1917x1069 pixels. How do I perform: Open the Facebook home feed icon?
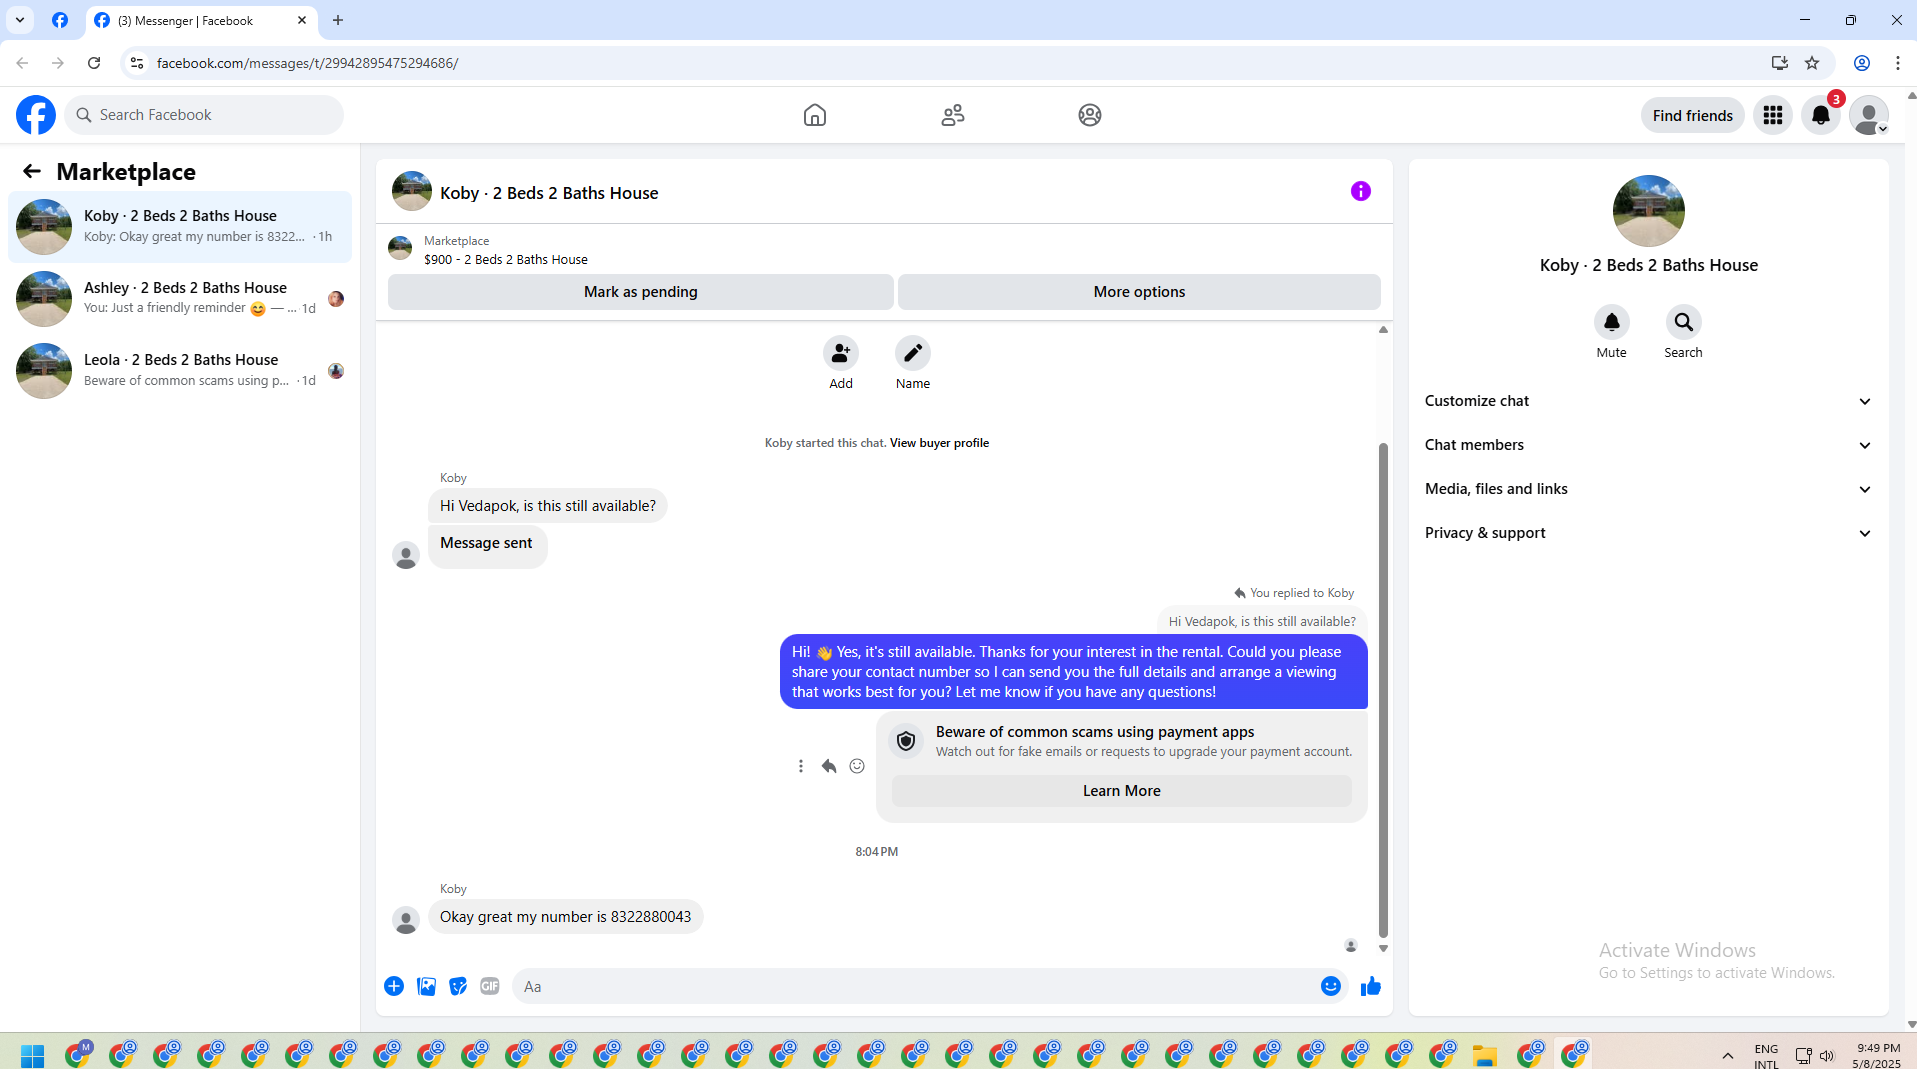pyautogui.click(x=815, y=115)
